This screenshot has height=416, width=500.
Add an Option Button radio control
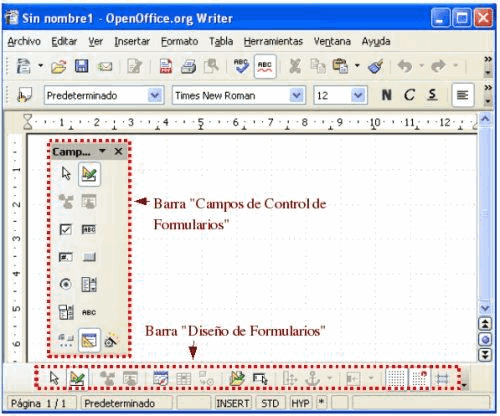click(66, 284)
